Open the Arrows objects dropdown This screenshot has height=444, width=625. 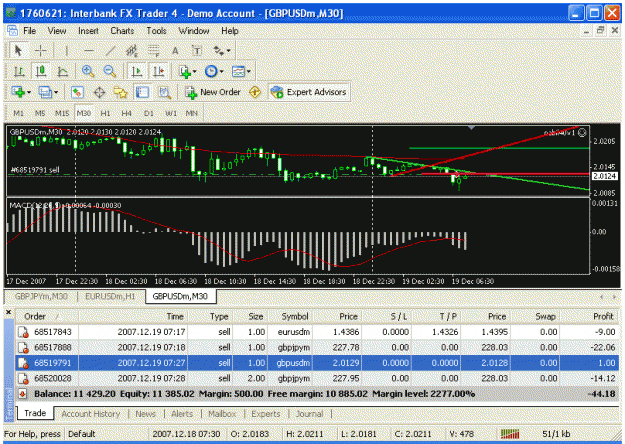(222, 51)
